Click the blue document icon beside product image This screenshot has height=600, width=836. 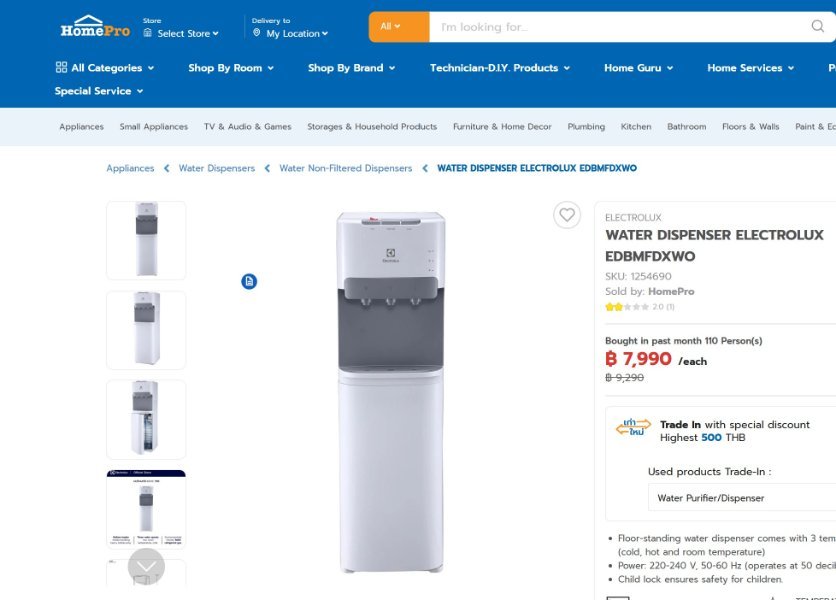point(249,281)
